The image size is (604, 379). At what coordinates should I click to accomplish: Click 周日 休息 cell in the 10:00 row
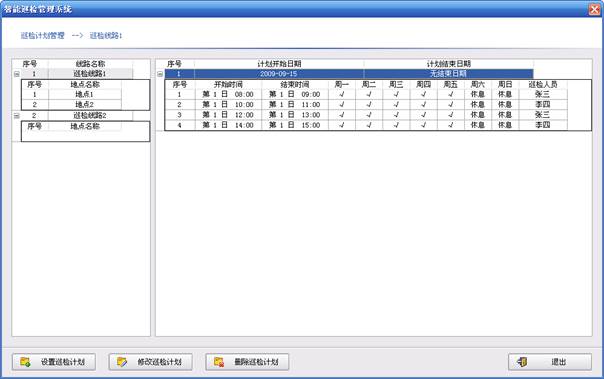point(505,104)
